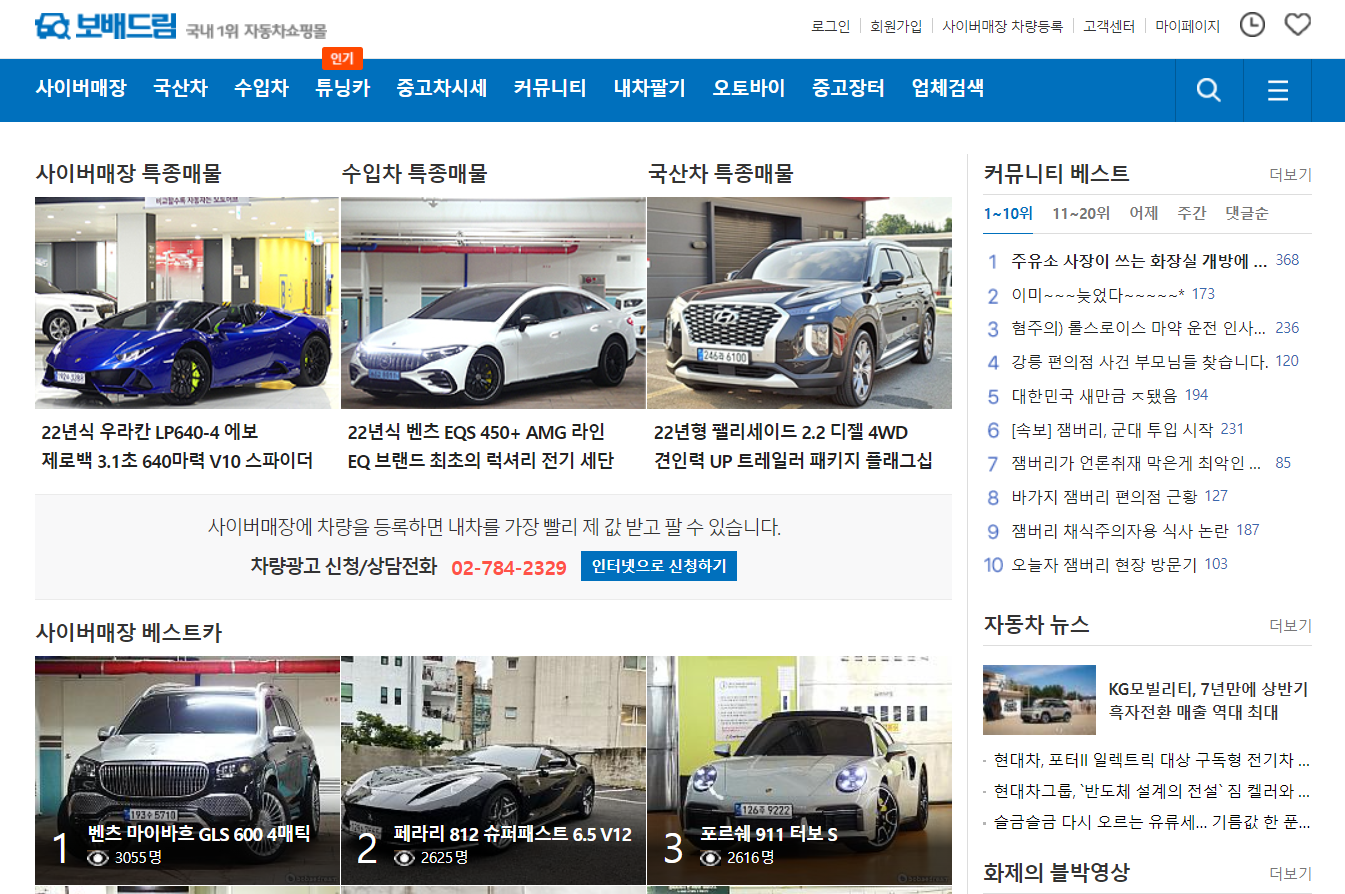Open the search magnifier icon

[x=1209, y=90]
